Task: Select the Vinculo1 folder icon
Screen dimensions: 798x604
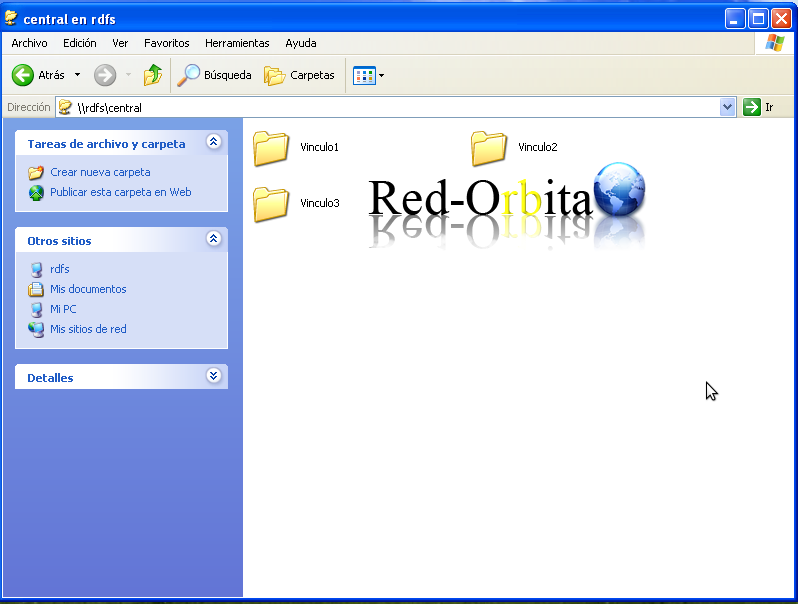Action: click(271, 148)
